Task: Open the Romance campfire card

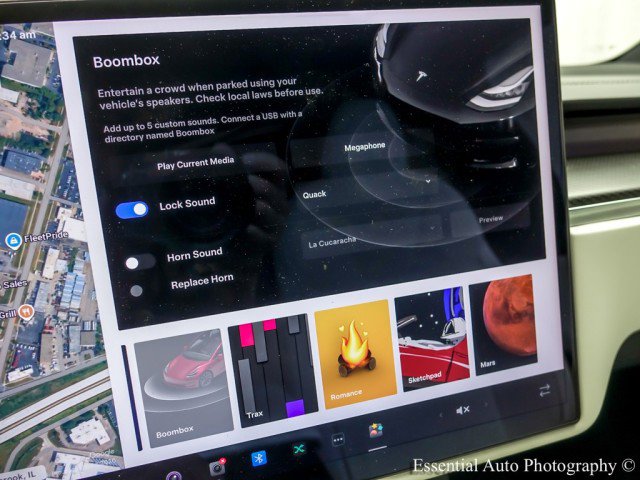Action: tap(355, 353)
